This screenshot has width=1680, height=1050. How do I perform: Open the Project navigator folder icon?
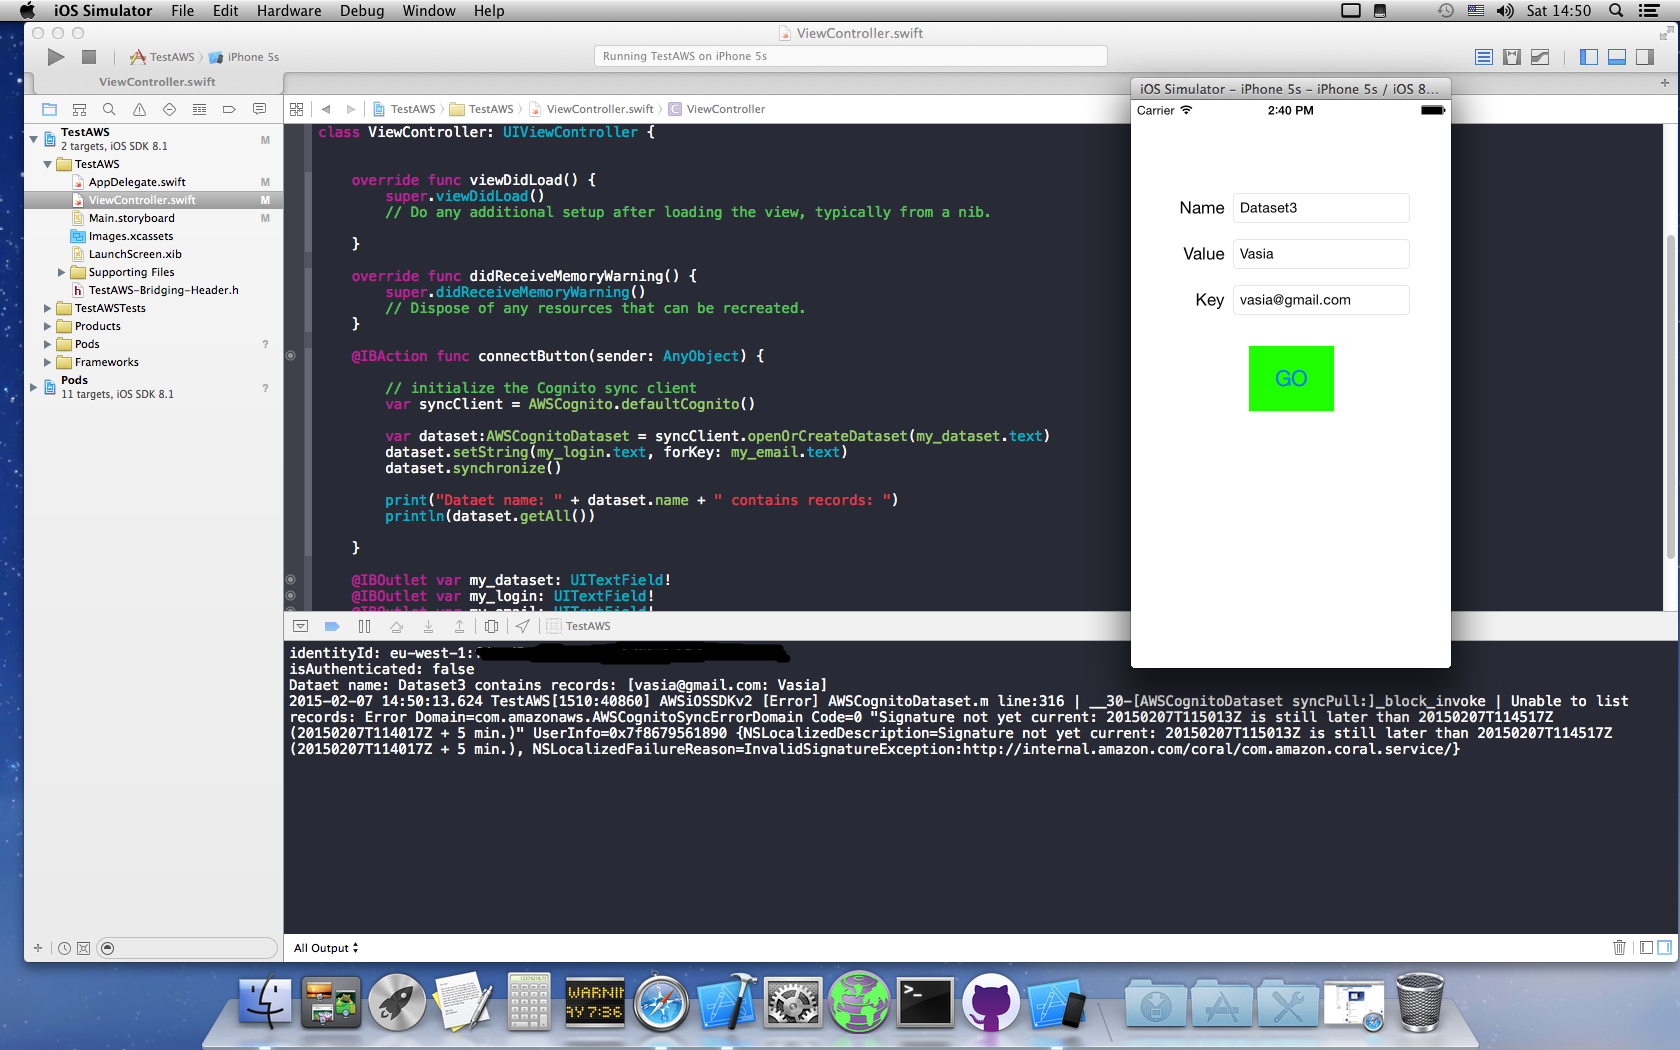pos(49,109)
